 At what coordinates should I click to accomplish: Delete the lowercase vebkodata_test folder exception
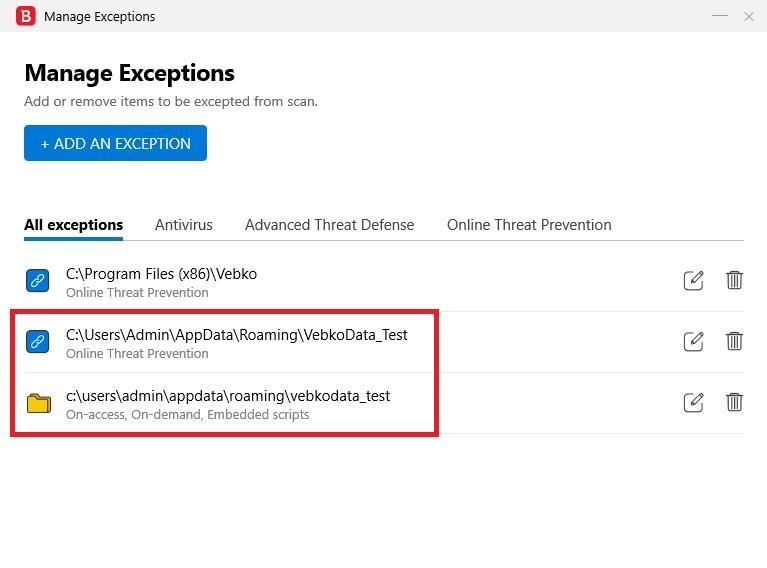click(x=734, y=403)
